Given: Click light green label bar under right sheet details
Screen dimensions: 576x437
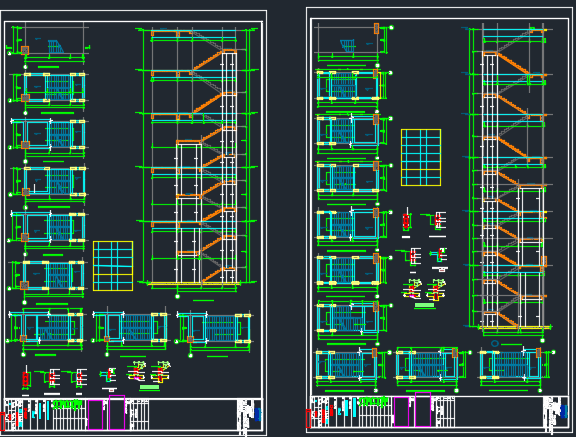Looking at the screenshot, I should click(424, 305).
